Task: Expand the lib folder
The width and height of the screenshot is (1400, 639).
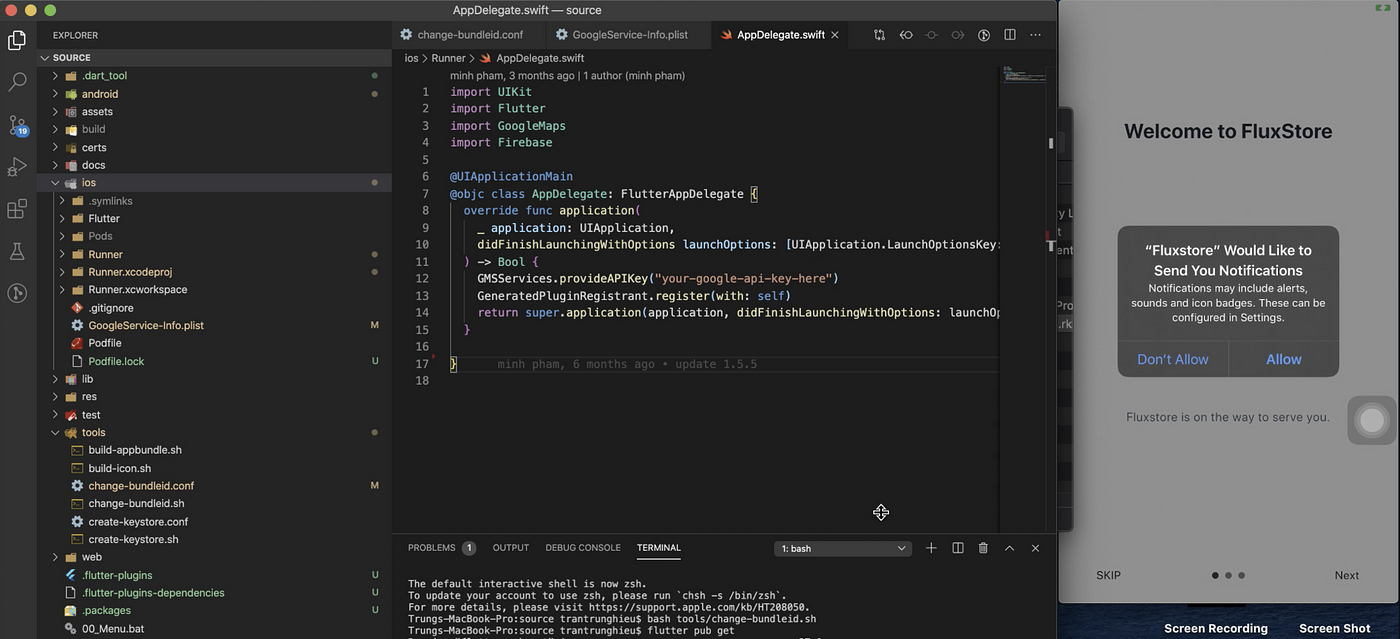Action: 56,379
